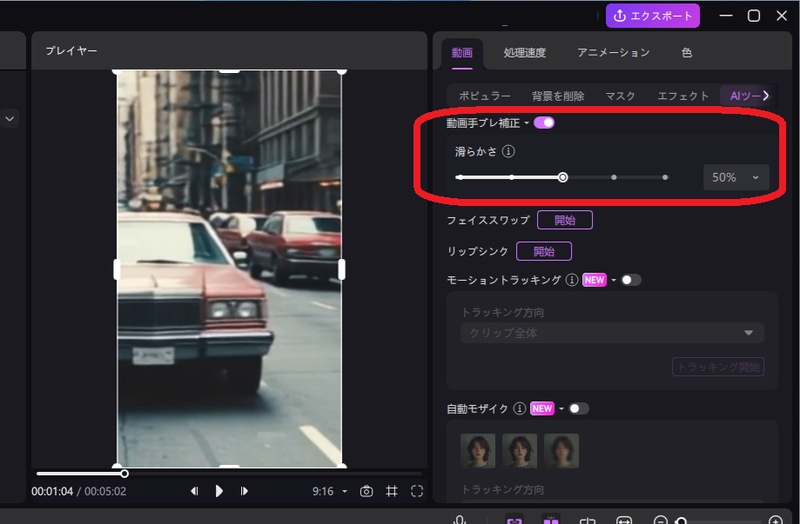Select the AIツール sub-tab

pos(744,96)
